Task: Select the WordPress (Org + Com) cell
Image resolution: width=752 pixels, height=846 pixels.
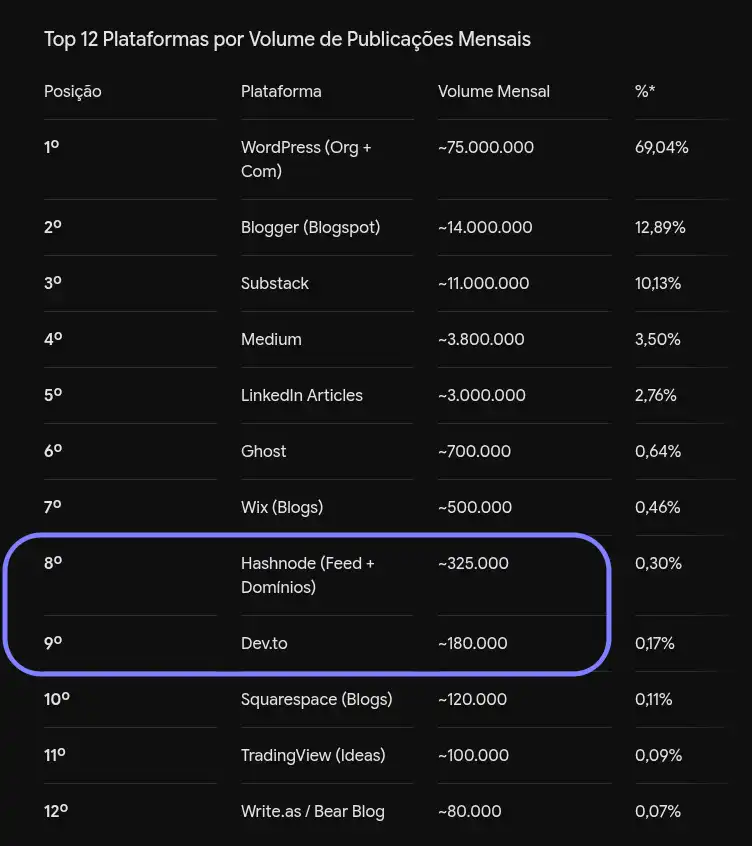Action: coord(306,159)
